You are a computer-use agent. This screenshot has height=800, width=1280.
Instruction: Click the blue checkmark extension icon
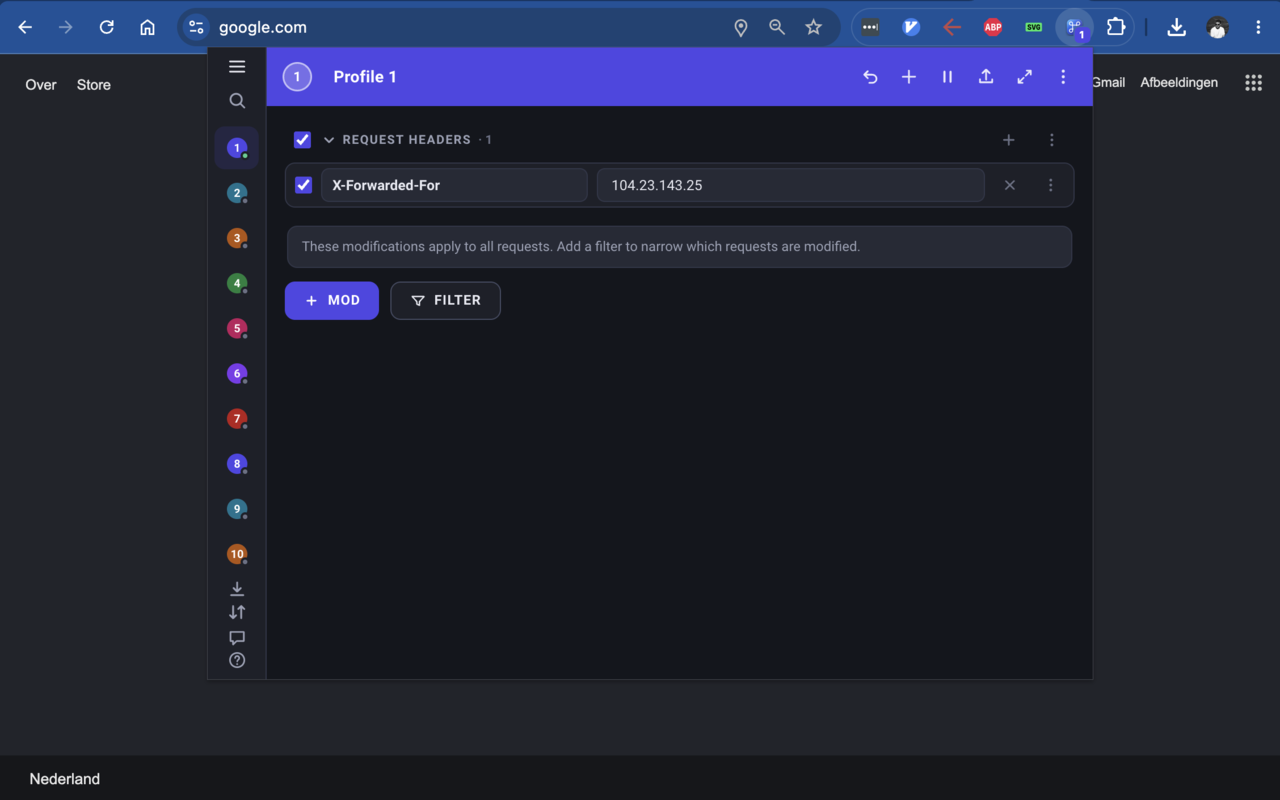(x=911, y=27)
